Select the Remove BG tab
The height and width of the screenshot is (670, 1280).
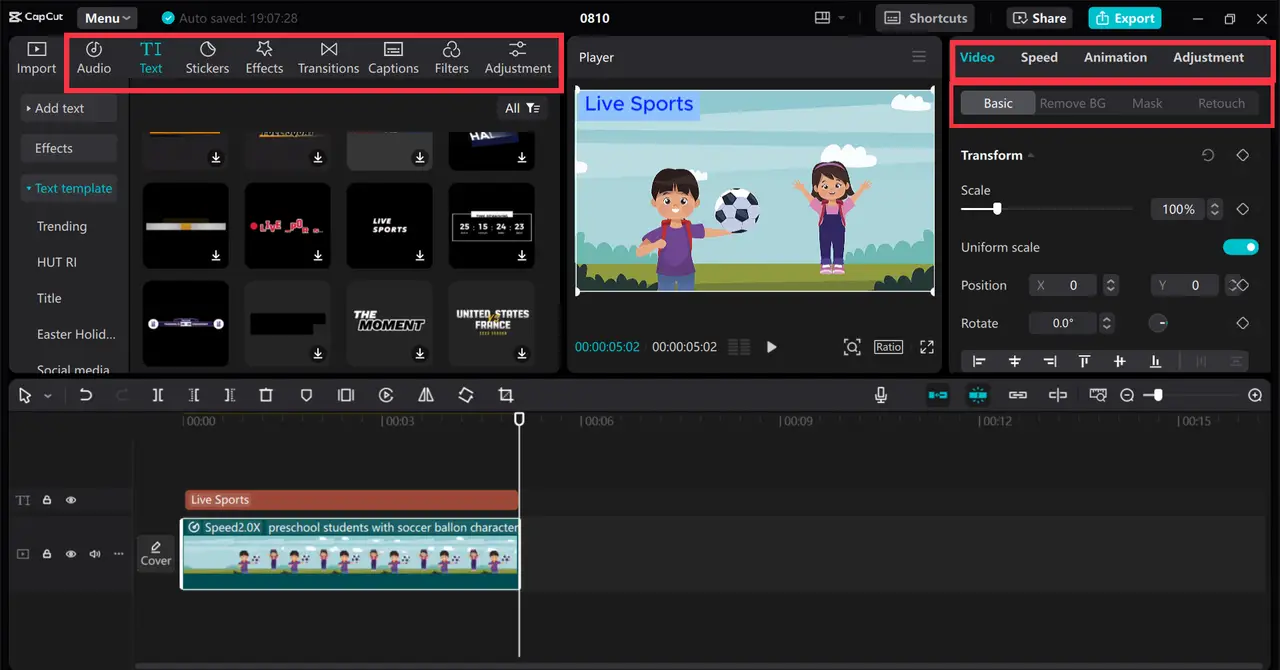1073,103
